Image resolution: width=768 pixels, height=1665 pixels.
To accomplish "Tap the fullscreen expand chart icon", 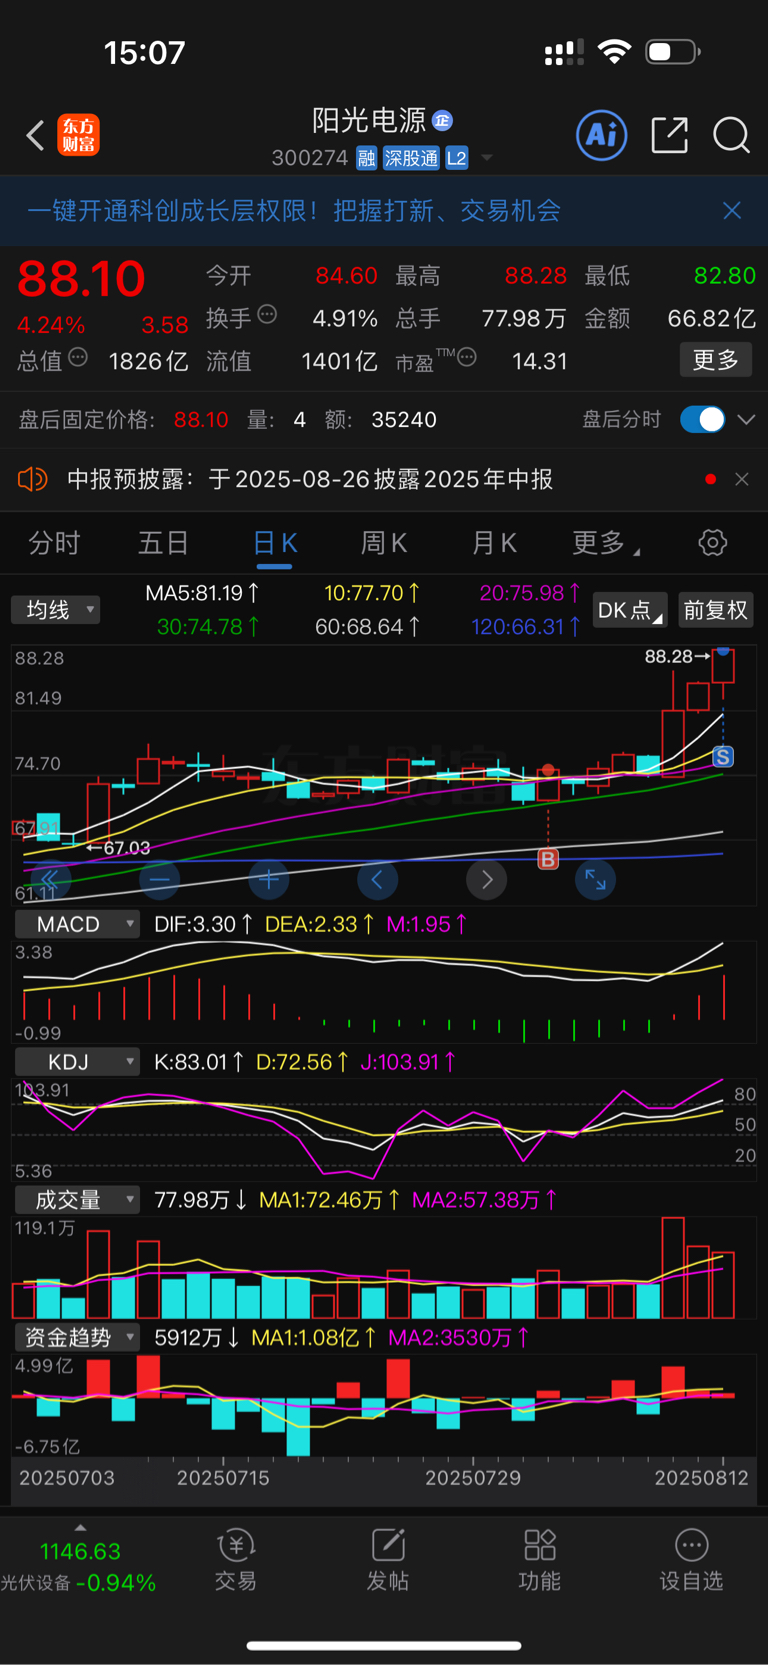I will point(595,880).
